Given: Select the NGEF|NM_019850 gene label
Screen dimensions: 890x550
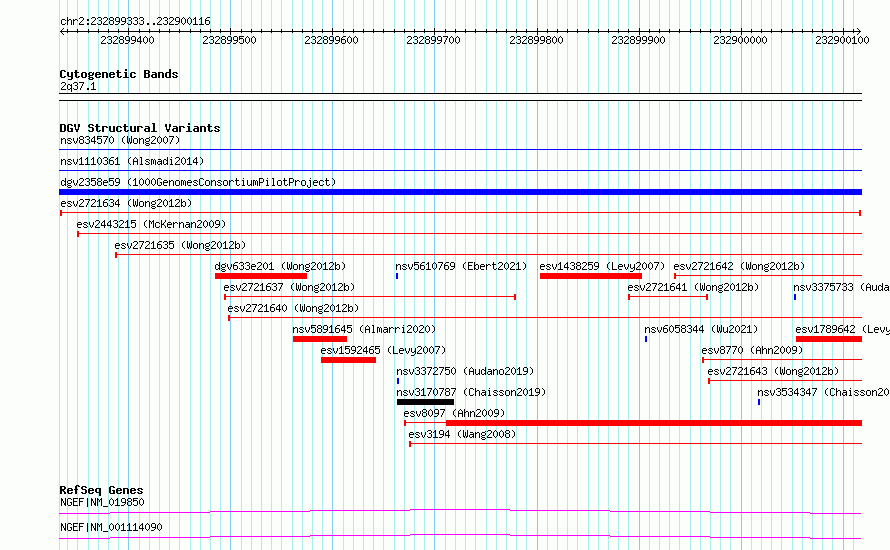Looking at the screenshot, I should [102, 502].
